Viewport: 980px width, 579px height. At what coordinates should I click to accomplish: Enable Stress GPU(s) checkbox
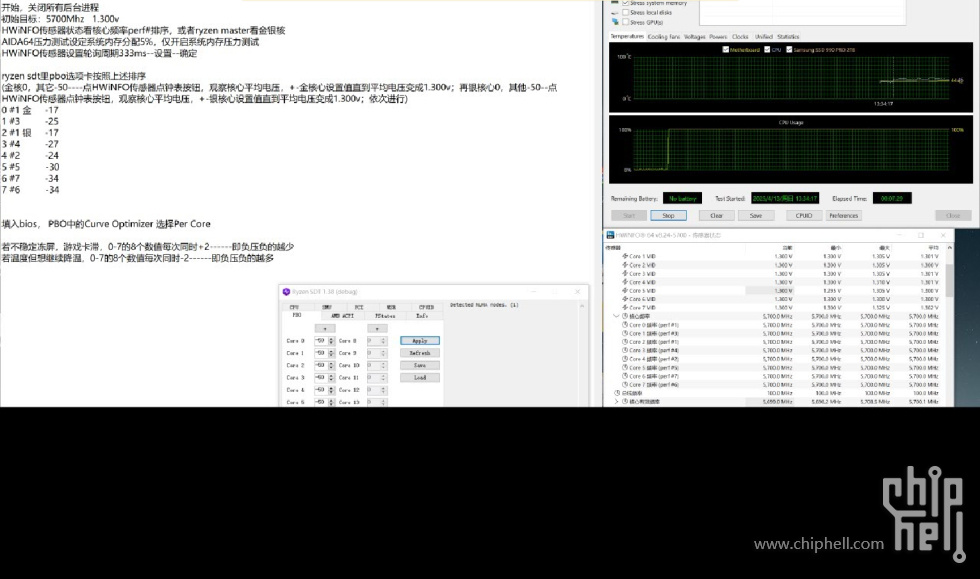[x=626, y=22]
